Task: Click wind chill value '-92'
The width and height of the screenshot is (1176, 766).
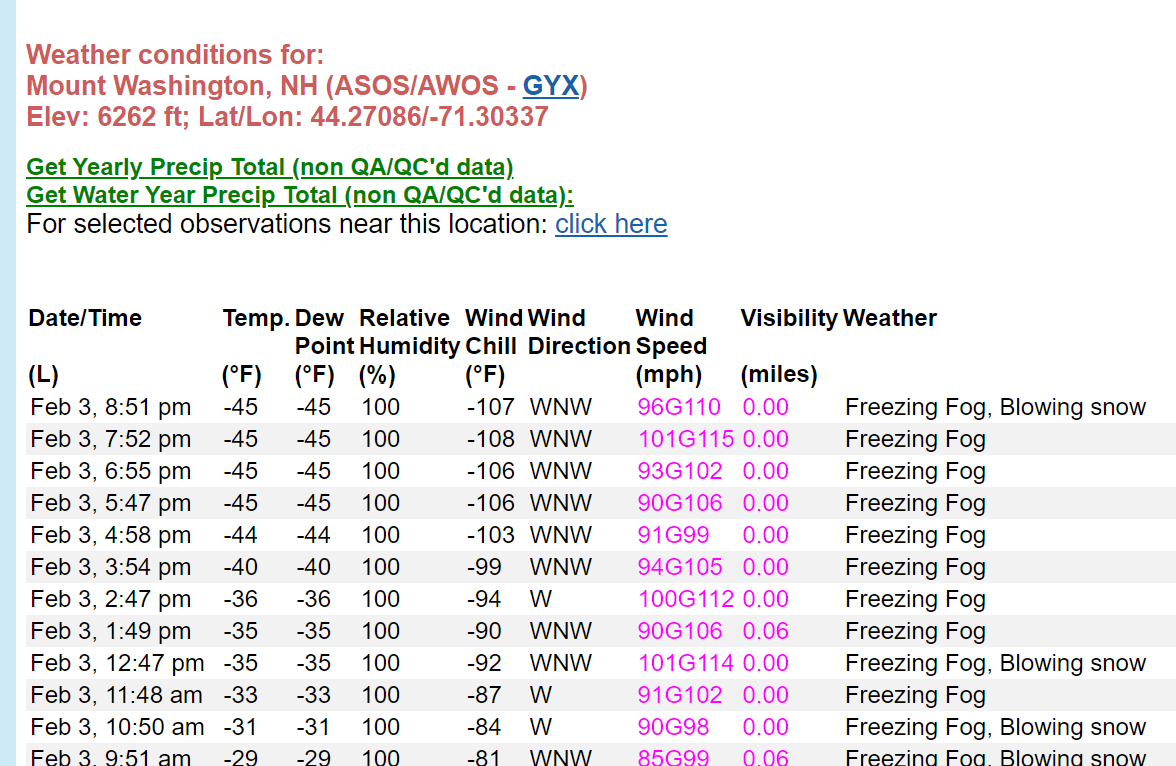Action: (484, 663)
